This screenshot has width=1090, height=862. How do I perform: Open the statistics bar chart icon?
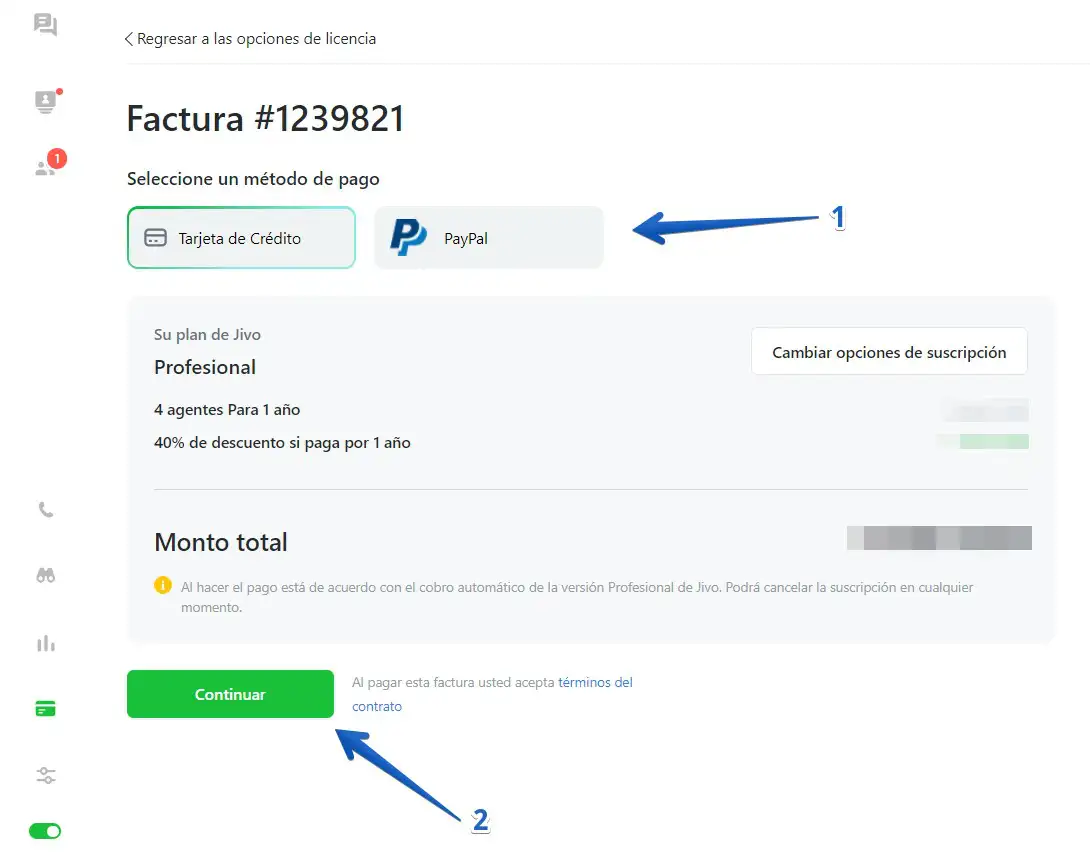(x=46, y=643)
